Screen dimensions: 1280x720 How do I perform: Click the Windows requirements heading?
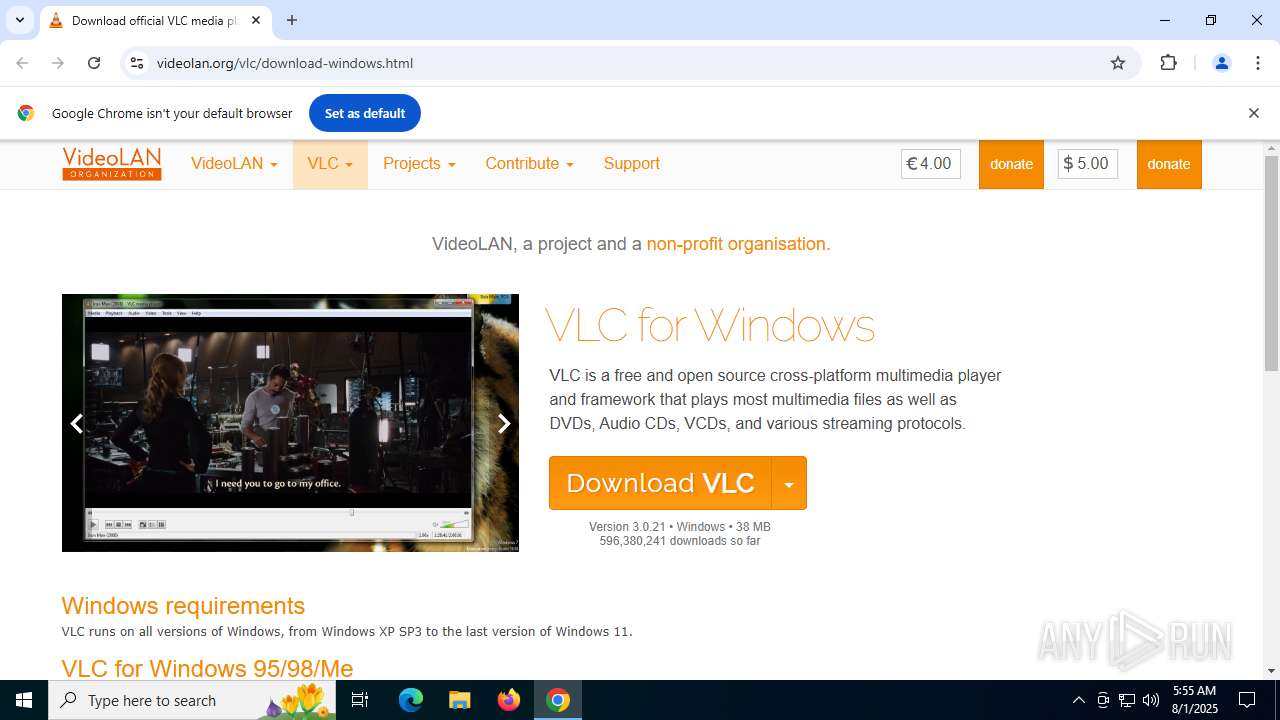click(183, 606)
